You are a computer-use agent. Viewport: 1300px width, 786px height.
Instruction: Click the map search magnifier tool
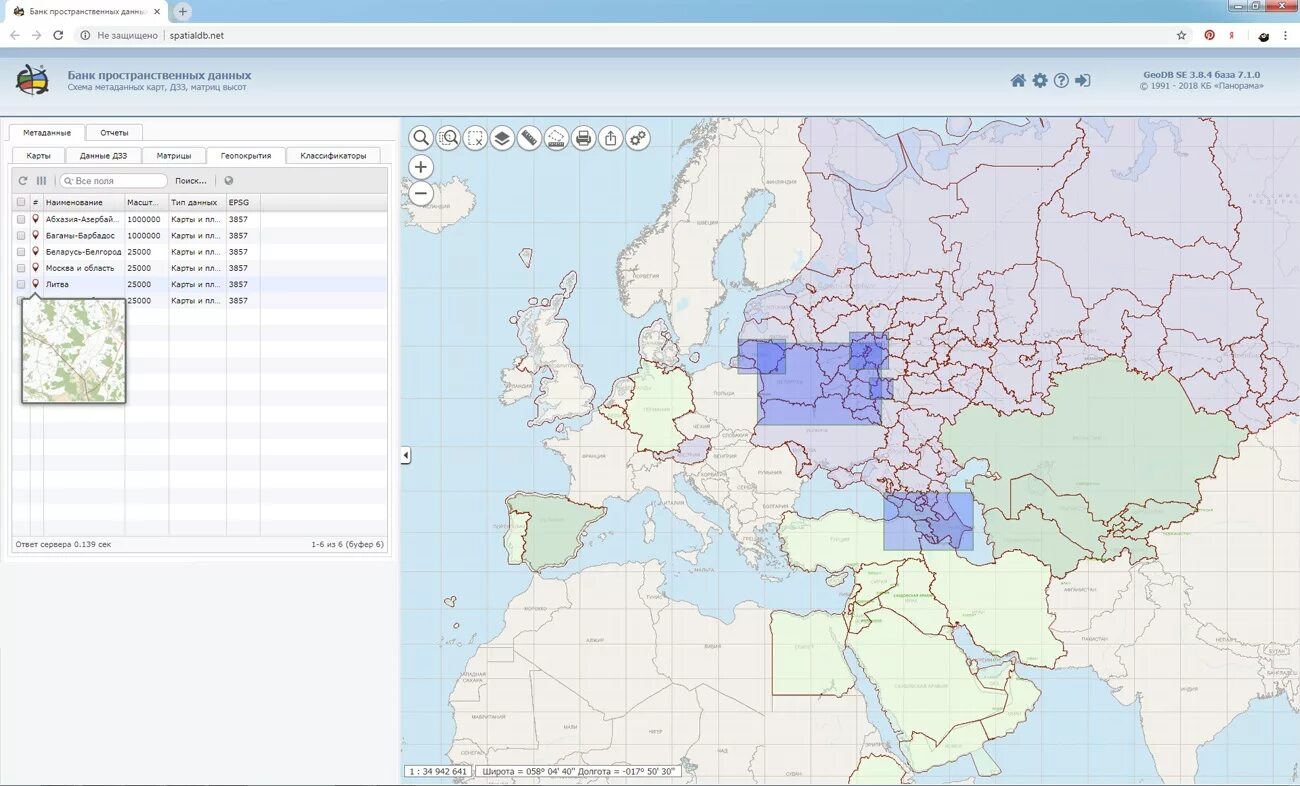421,138
